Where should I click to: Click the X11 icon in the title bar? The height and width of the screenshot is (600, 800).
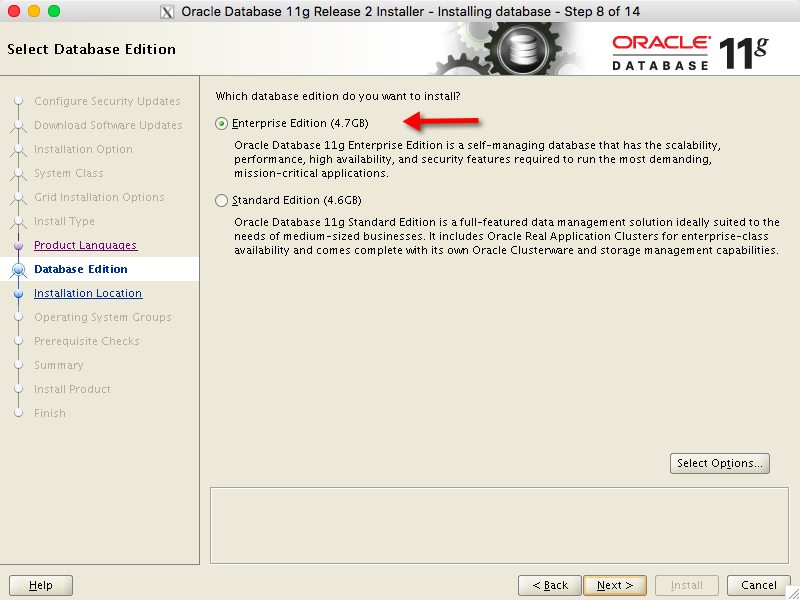[x=168, y=12]
